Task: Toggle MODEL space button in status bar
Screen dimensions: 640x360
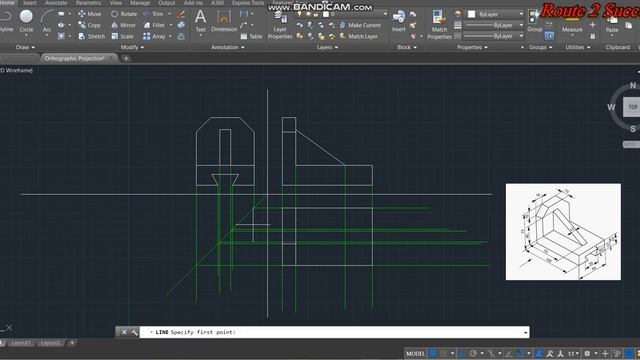Action: (x=415, y=353)
